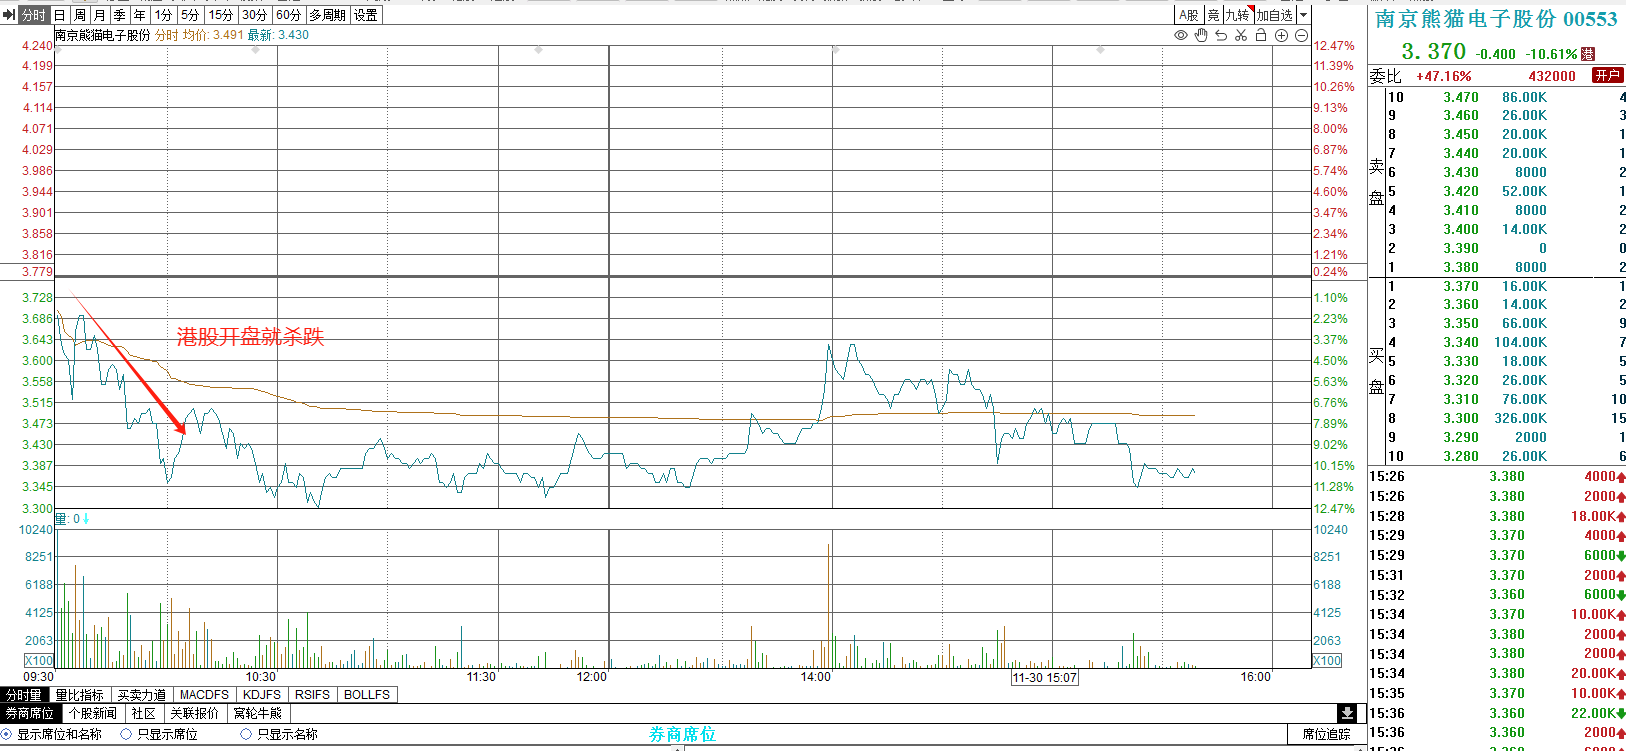The width and height of the screenshot is (1626, 751).
Task: Click the 11-30 15:07 time marker
Action: (1045, 678)
